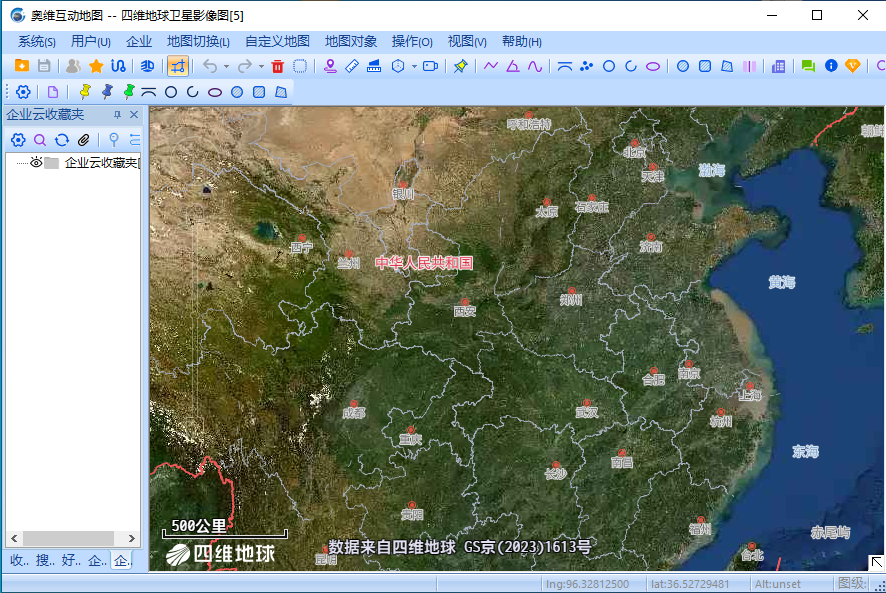The height and width of the screenshot is (593, 886).
Task: Click the refresh icon in favorites panel
Action: (x=62, y=140)
